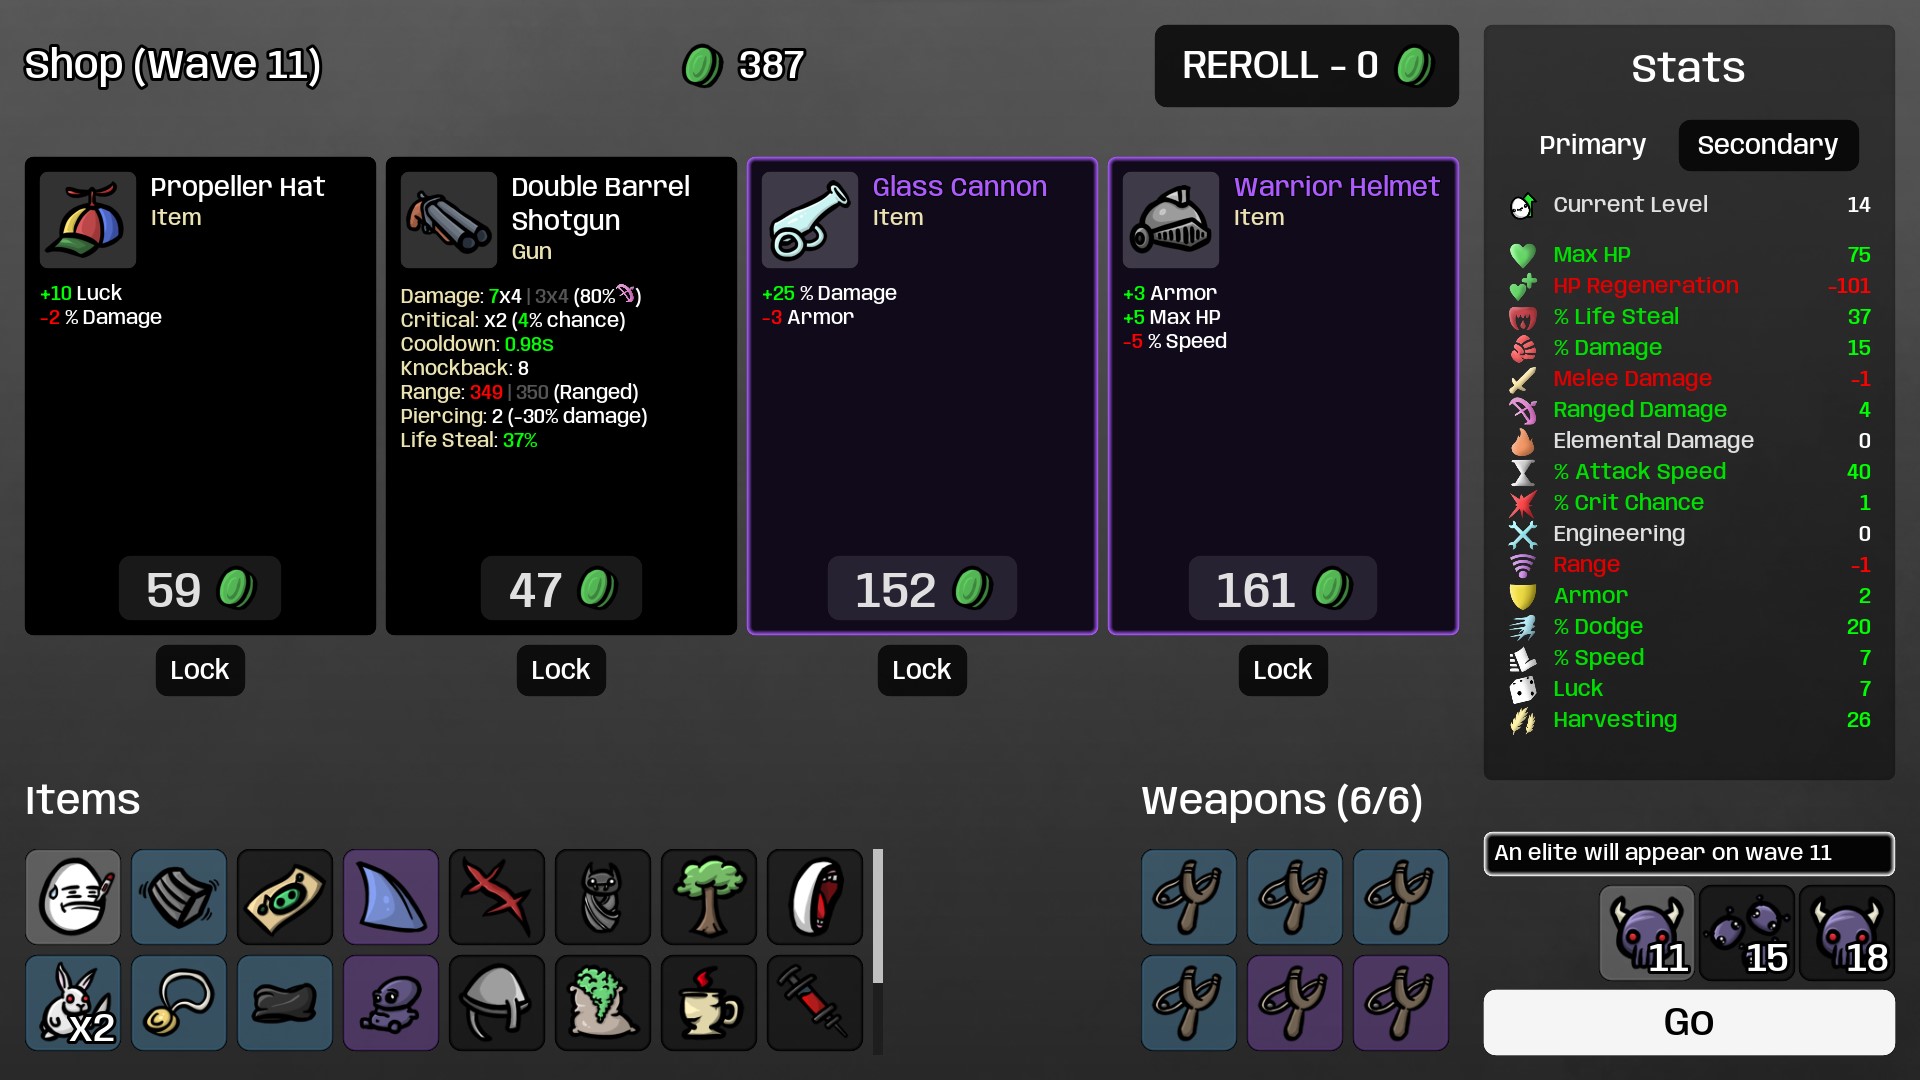Start the next wave with GO
Viewport: 1920px width, 1080px height.
tap(1688, 1022)
